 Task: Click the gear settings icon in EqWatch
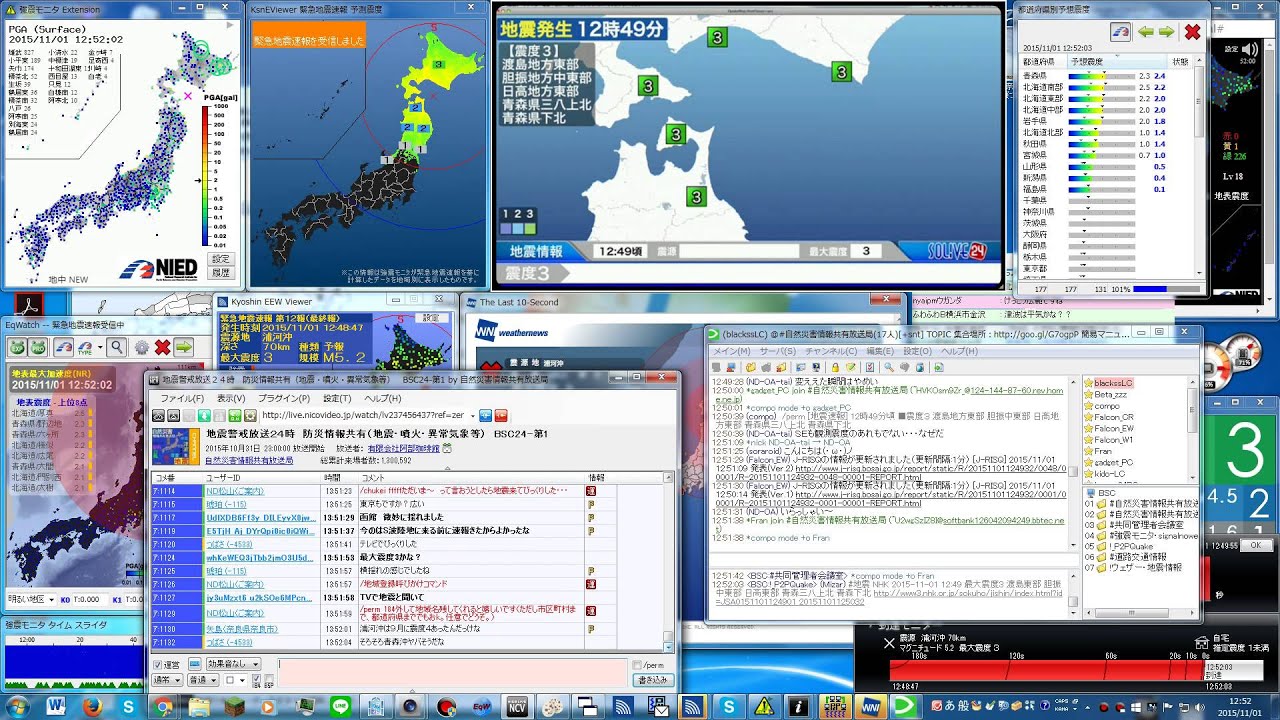point(141,347)
